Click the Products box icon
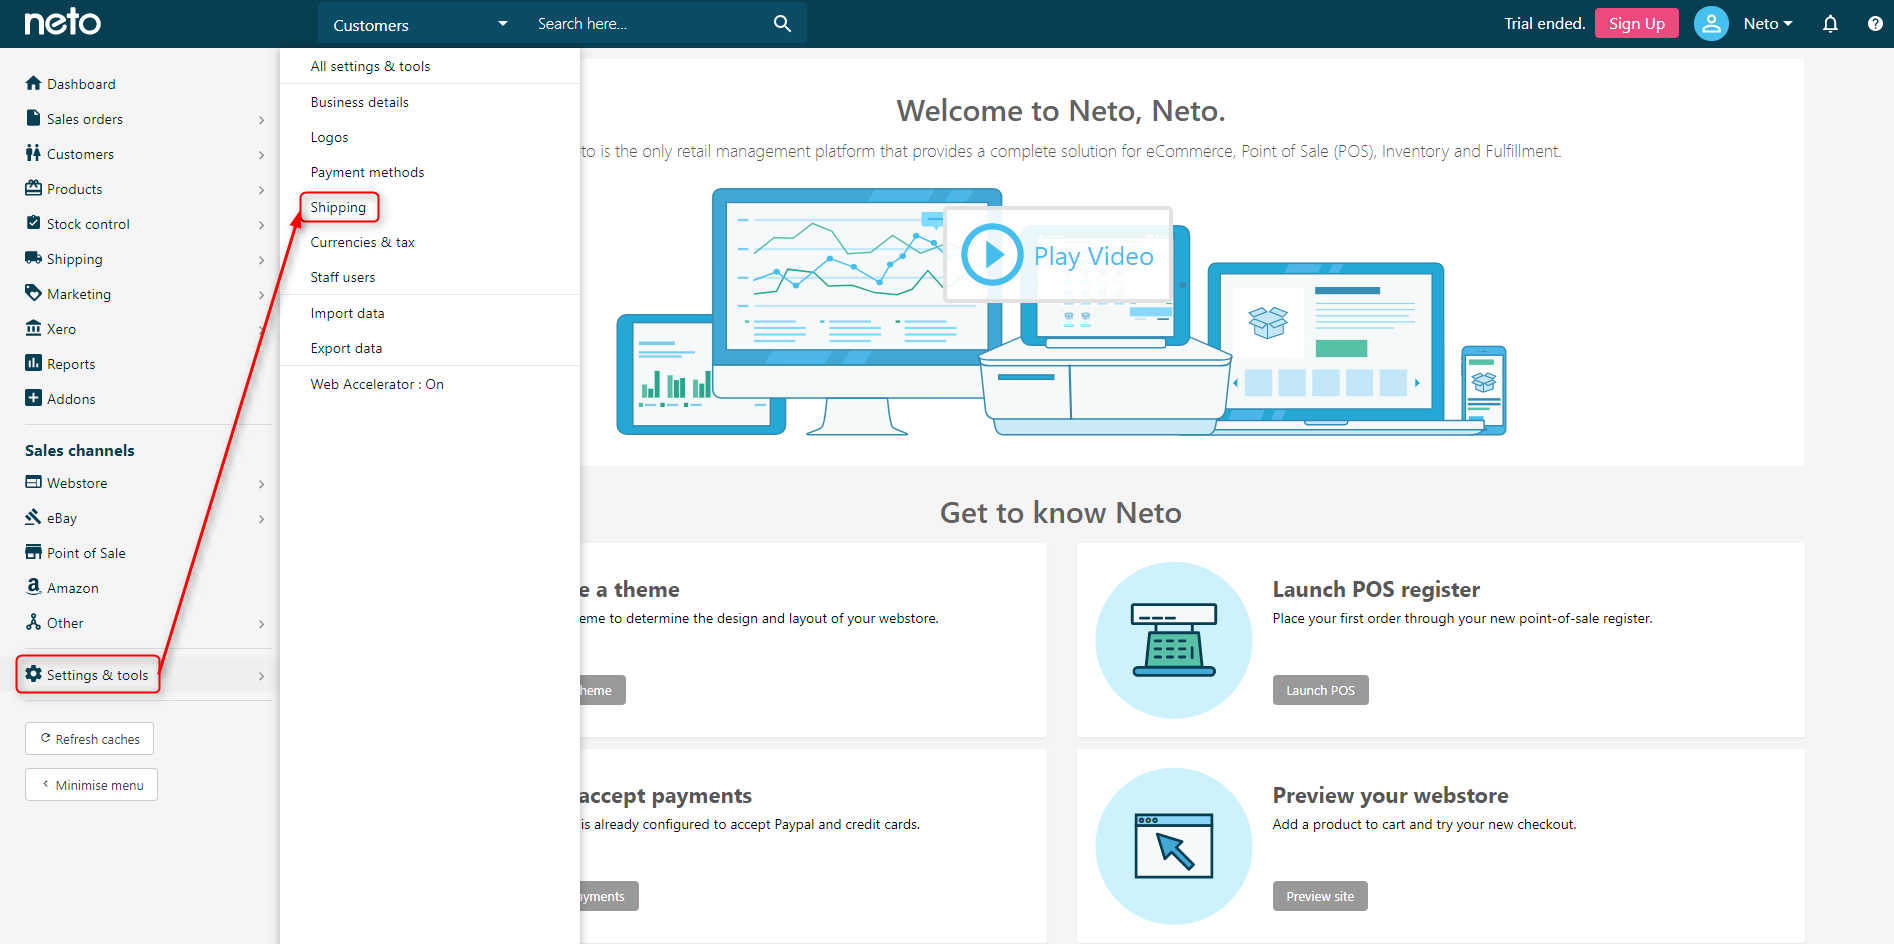This screenshot has height=944, width=1894. coord(33,188)
